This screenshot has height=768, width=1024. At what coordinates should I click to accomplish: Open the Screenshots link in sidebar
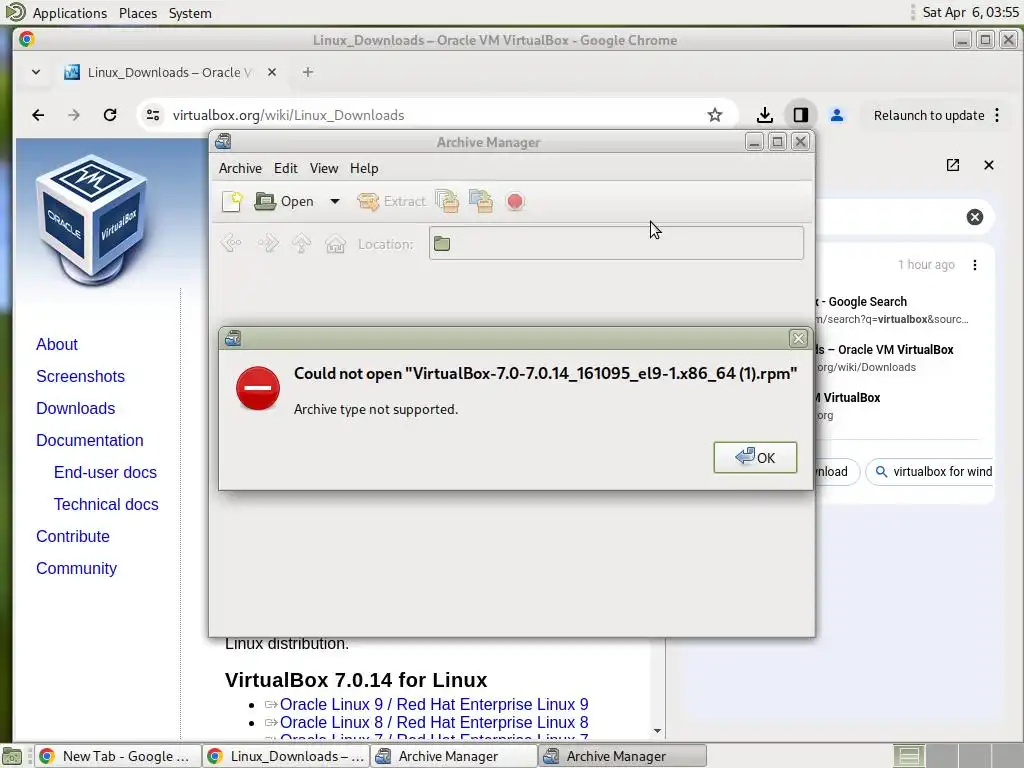point(80,376)
